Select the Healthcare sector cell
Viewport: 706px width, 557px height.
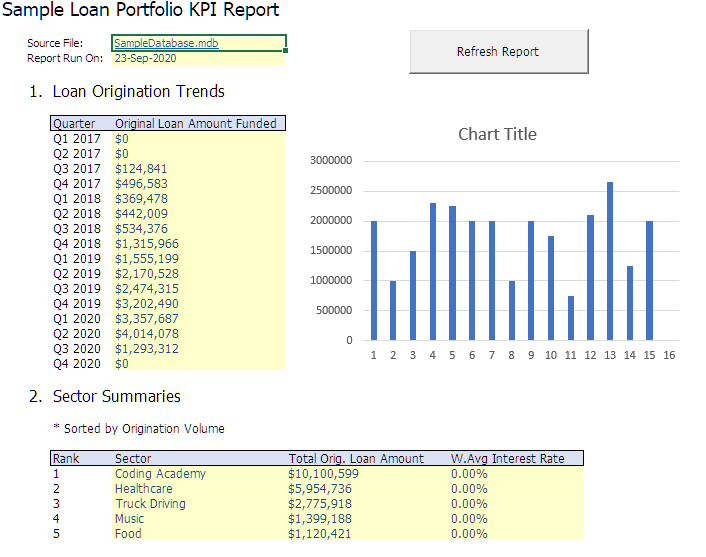144,489
